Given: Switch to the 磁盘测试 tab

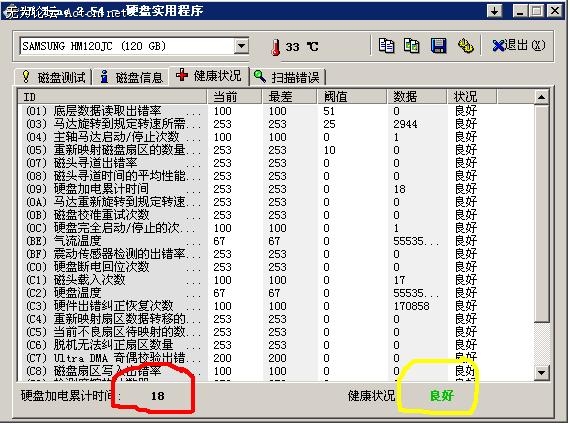Looking at the screenshot, I should tap(53, 77).
